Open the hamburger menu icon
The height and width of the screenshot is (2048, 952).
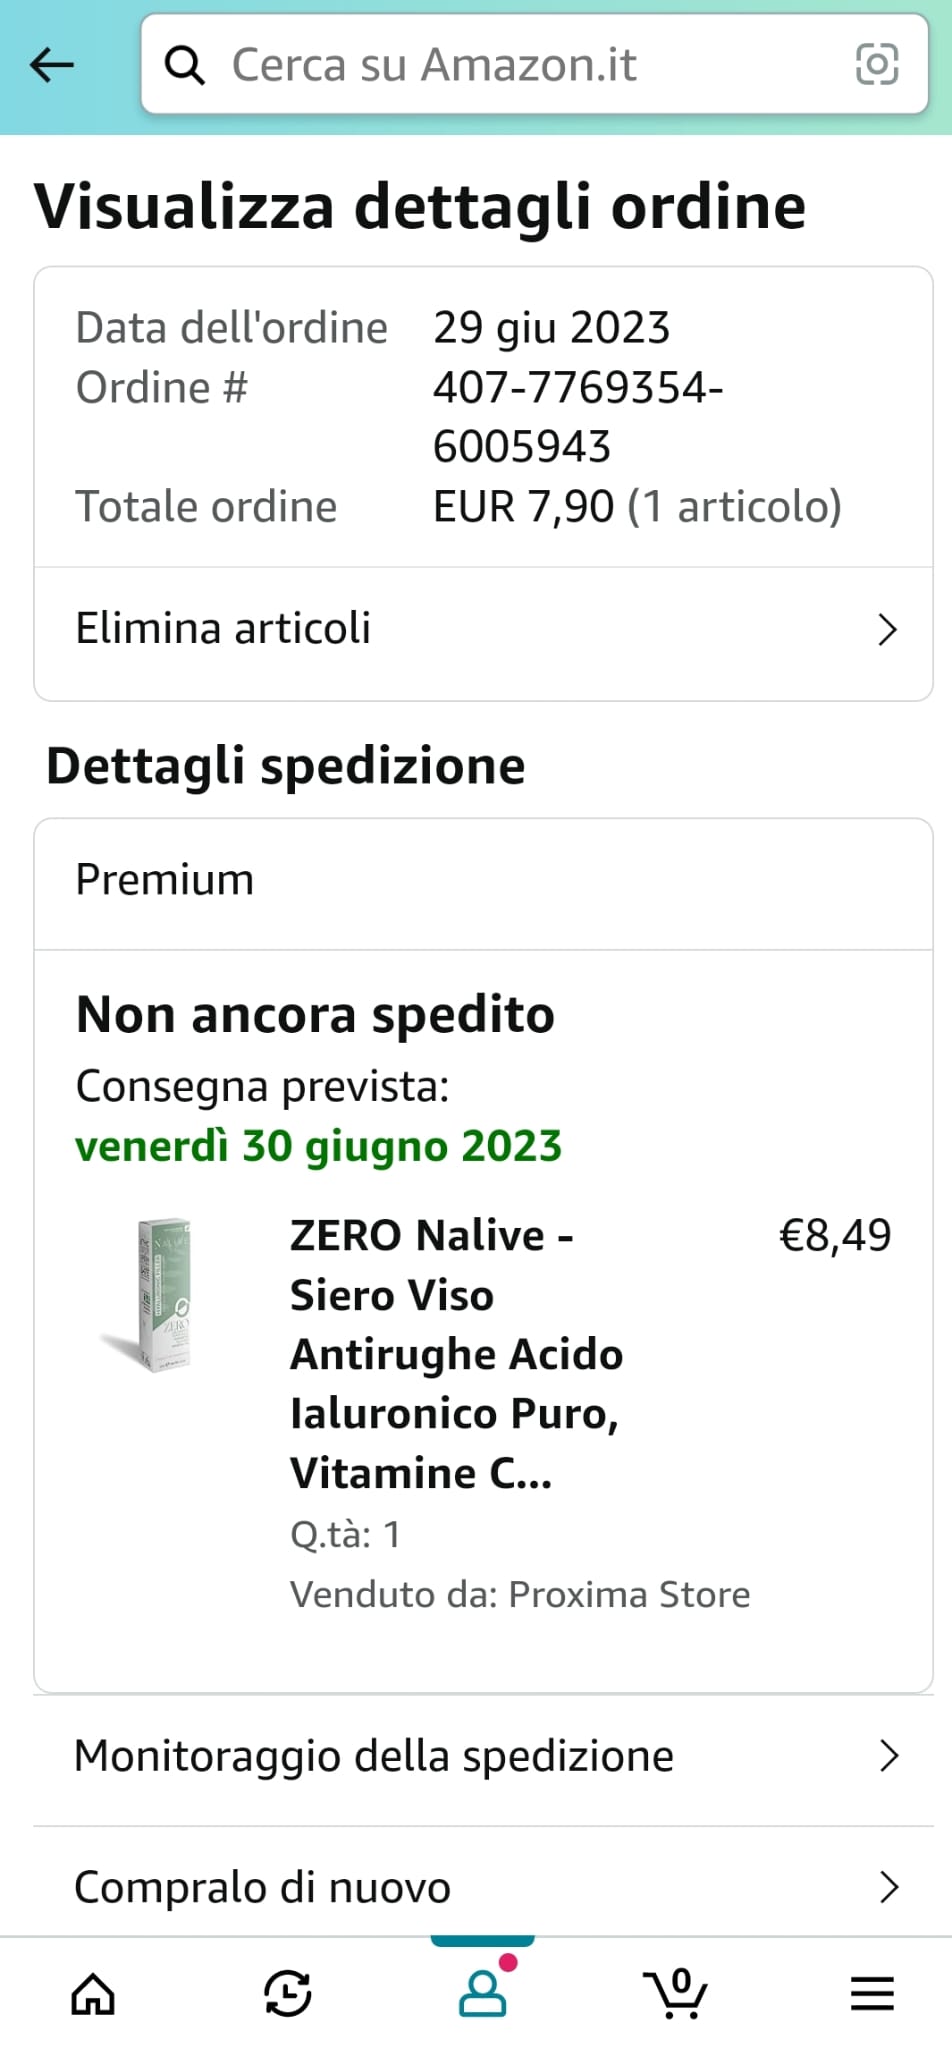(872, 1994)
